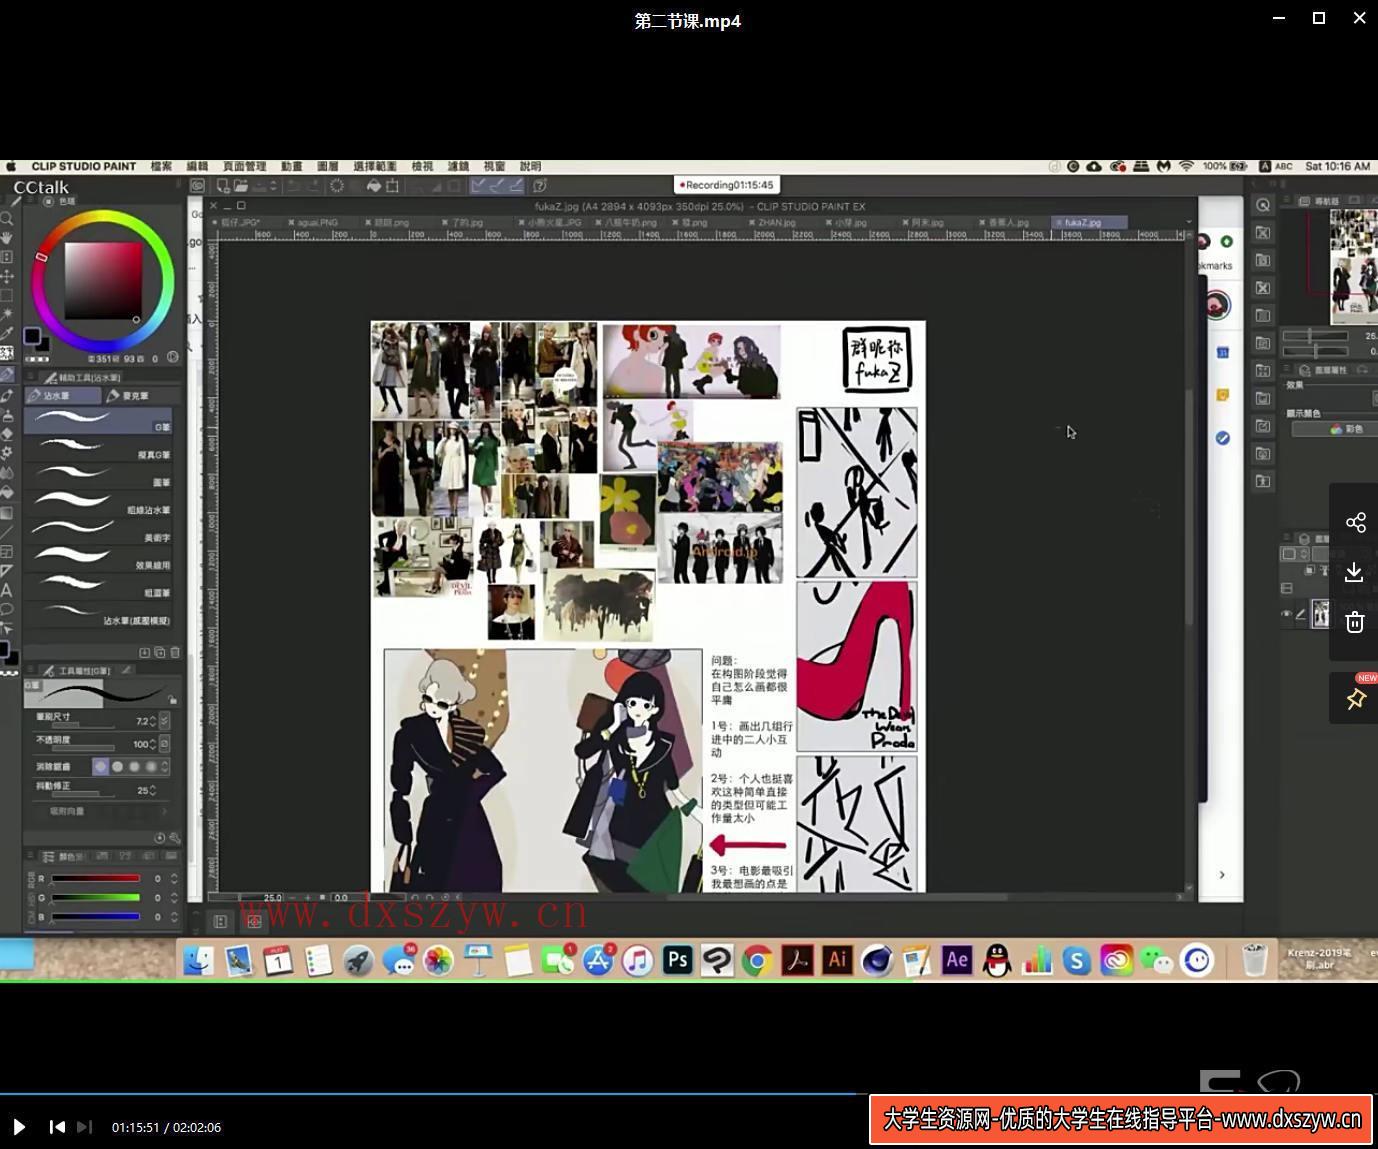This screenshot has width=1378, height=1149.
Task: Select the Move Layer tool with four arrows
Action: 6,276
